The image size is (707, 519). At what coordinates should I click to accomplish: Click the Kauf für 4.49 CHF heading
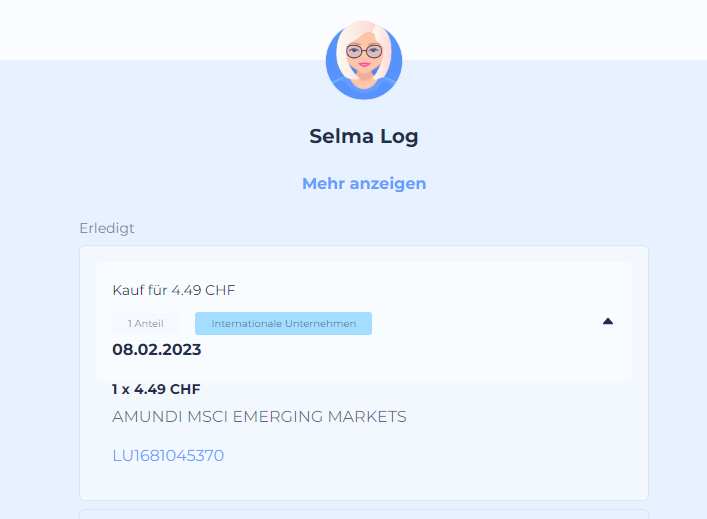[174, 290]
